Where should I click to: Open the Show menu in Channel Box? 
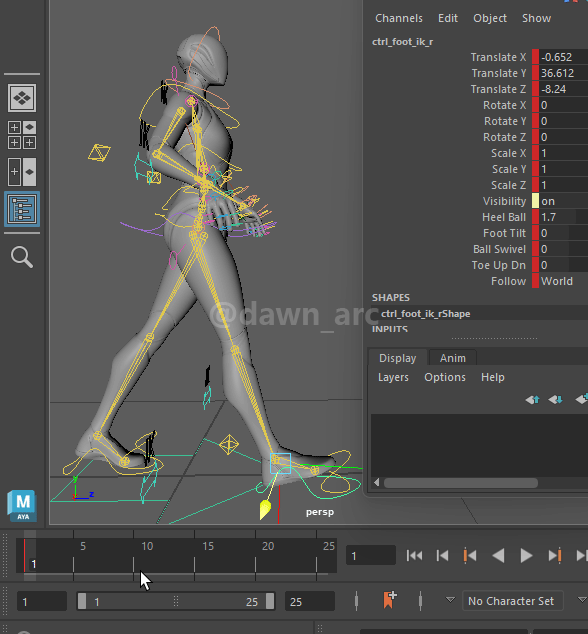point(536,18)
